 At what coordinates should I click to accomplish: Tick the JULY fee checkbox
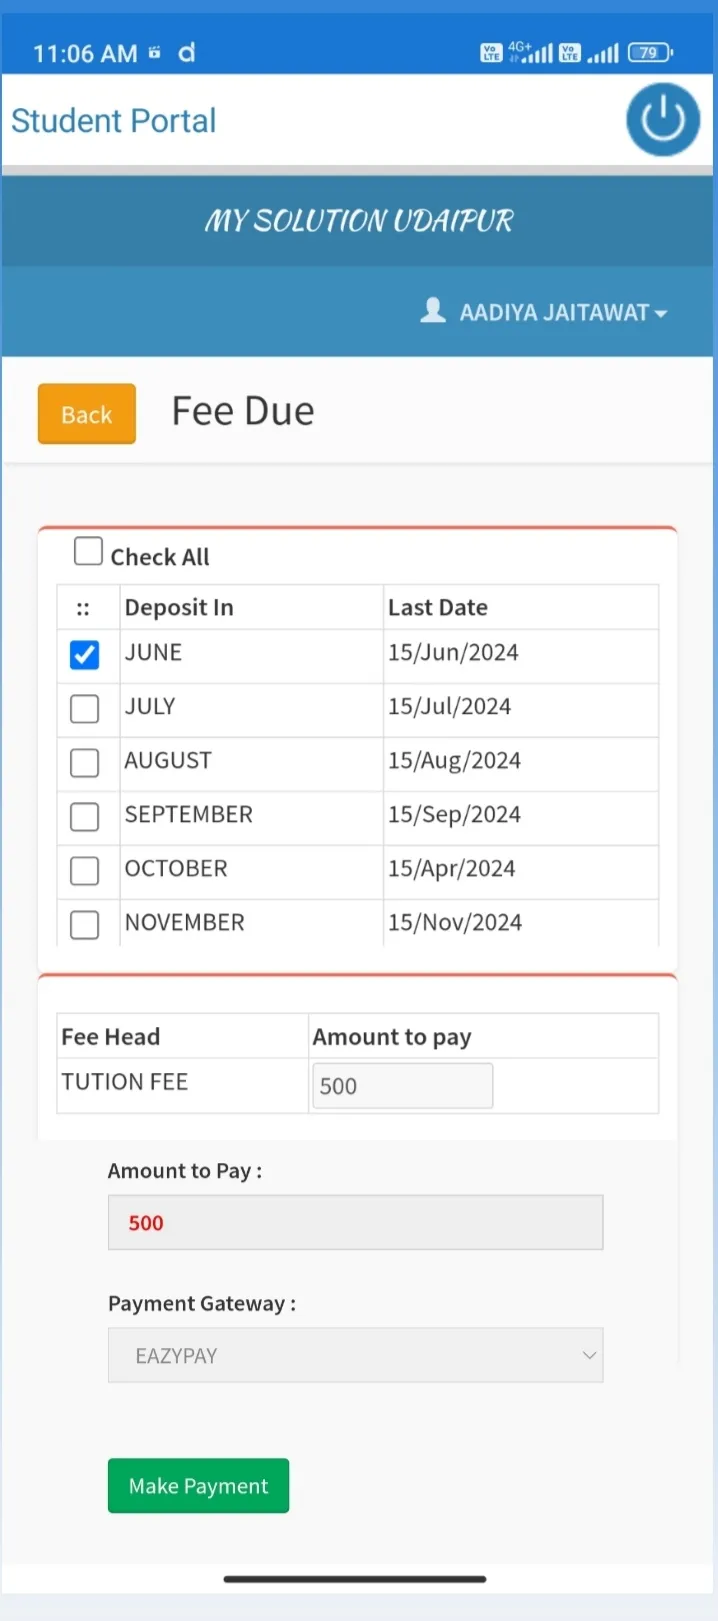[x=85, y=709]
